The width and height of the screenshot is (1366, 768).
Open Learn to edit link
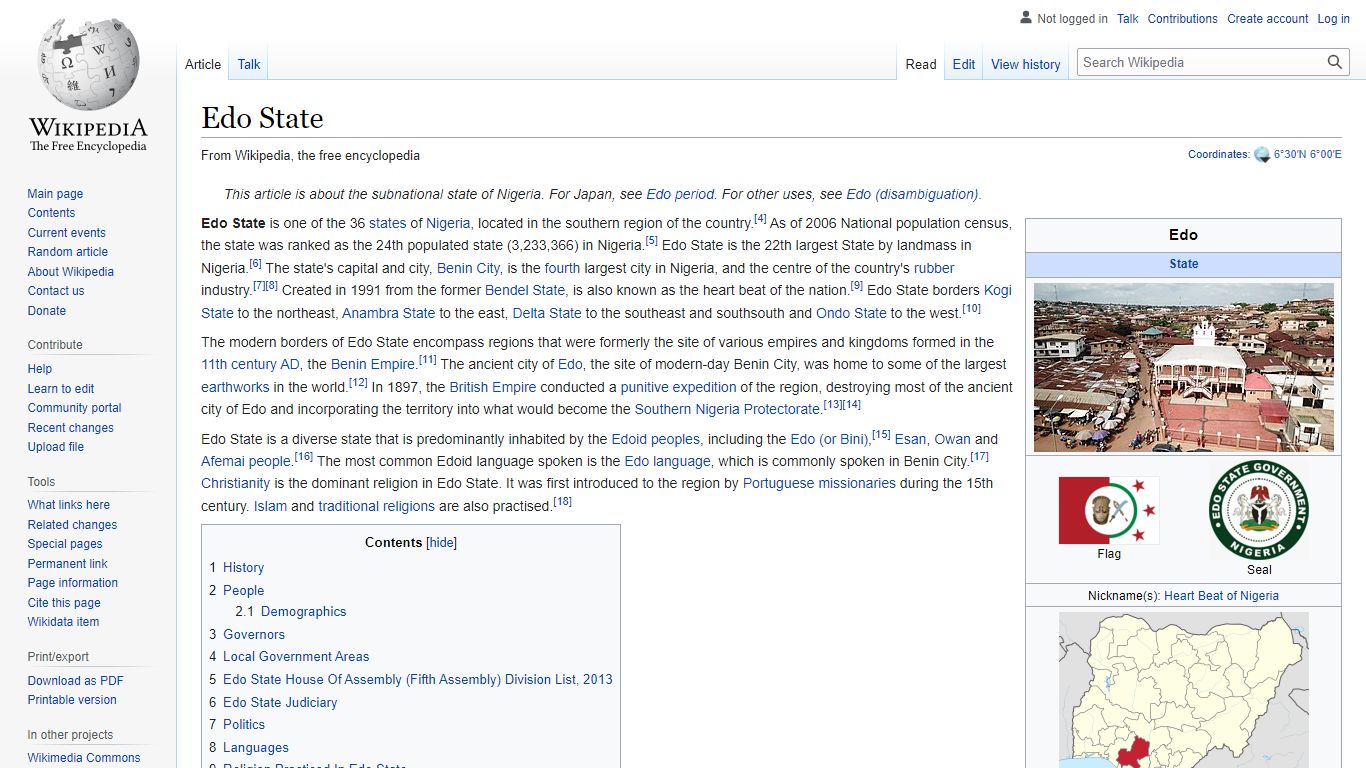tap(61, 389)
